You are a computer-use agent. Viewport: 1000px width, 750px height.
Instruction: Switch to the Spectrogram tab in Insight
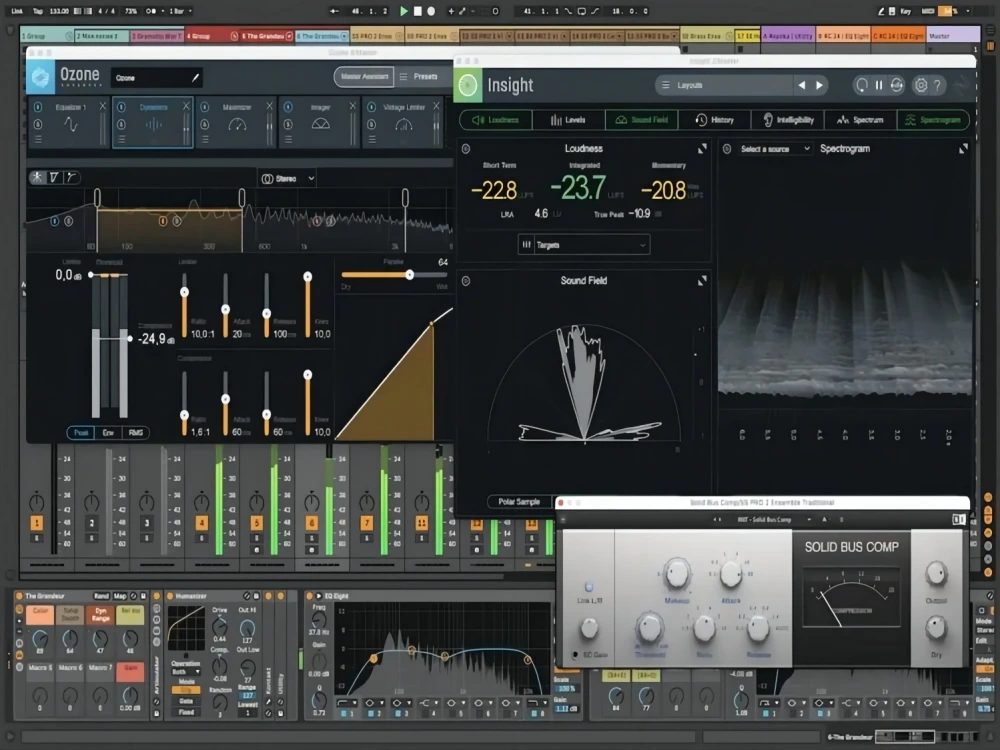click(934, 120)
